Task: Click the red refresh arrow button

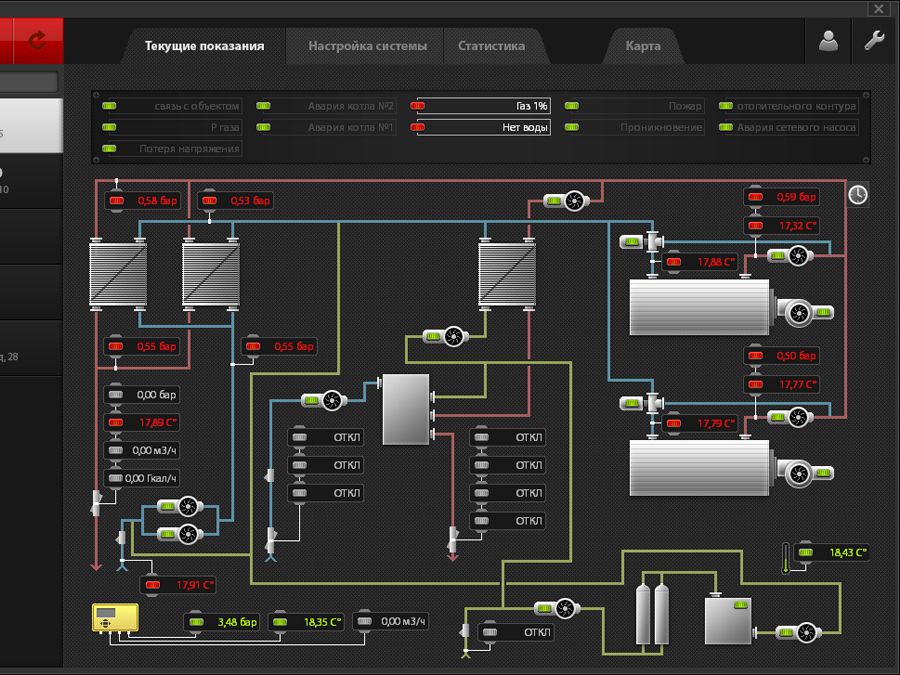Action: [38, 41]
